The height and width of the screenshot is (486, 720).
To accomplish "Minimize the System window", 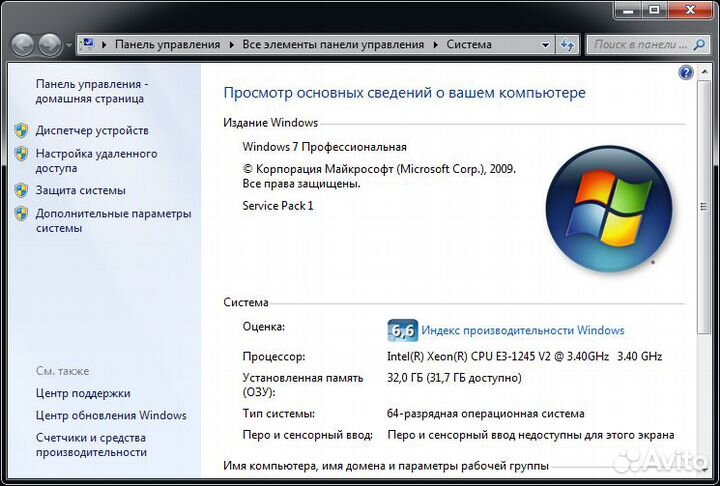I will click(x=628, y=10).
